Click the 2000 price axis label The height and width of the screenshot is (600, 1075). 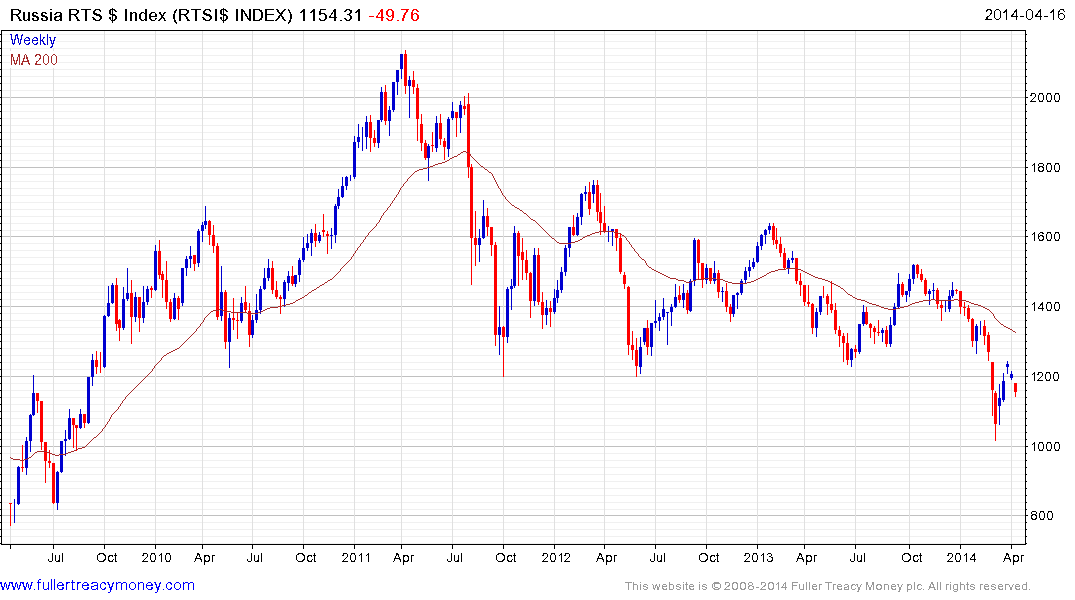pos(1046,98)
